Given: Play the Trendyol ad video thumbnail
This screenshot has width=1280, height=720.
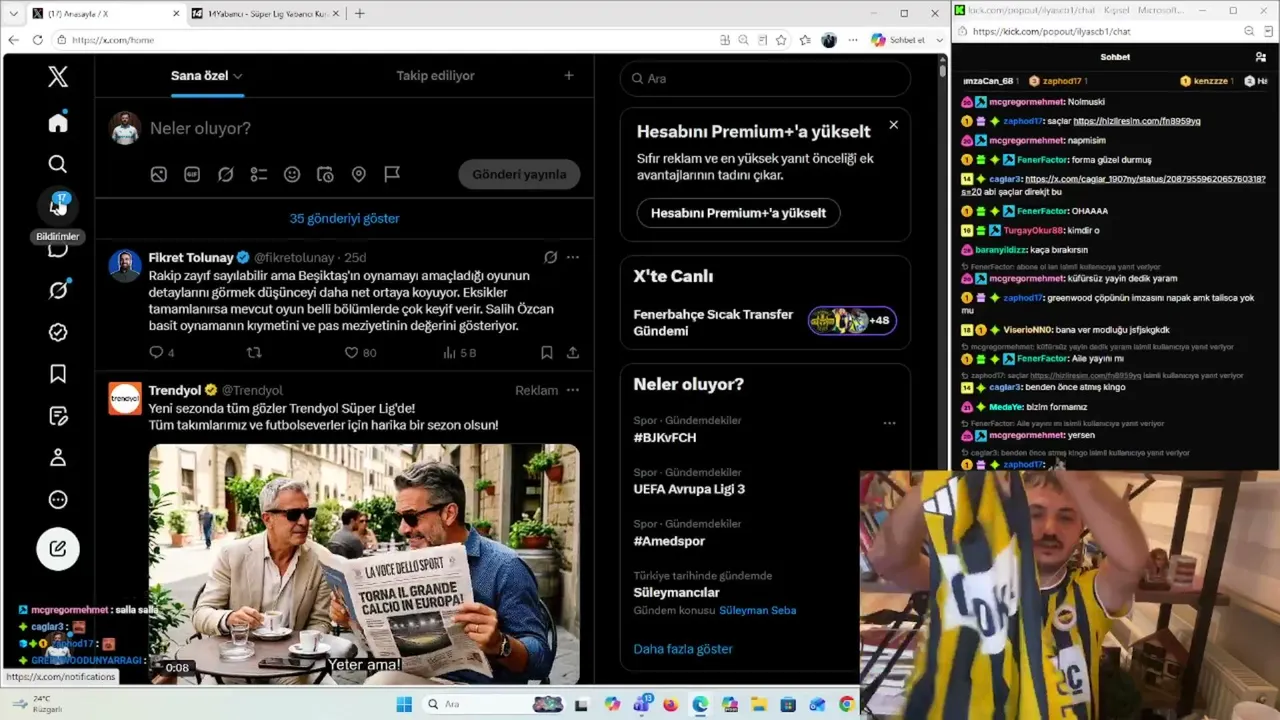Looking at the screenshot, I should pyautogui.click(x=364, y=564).
